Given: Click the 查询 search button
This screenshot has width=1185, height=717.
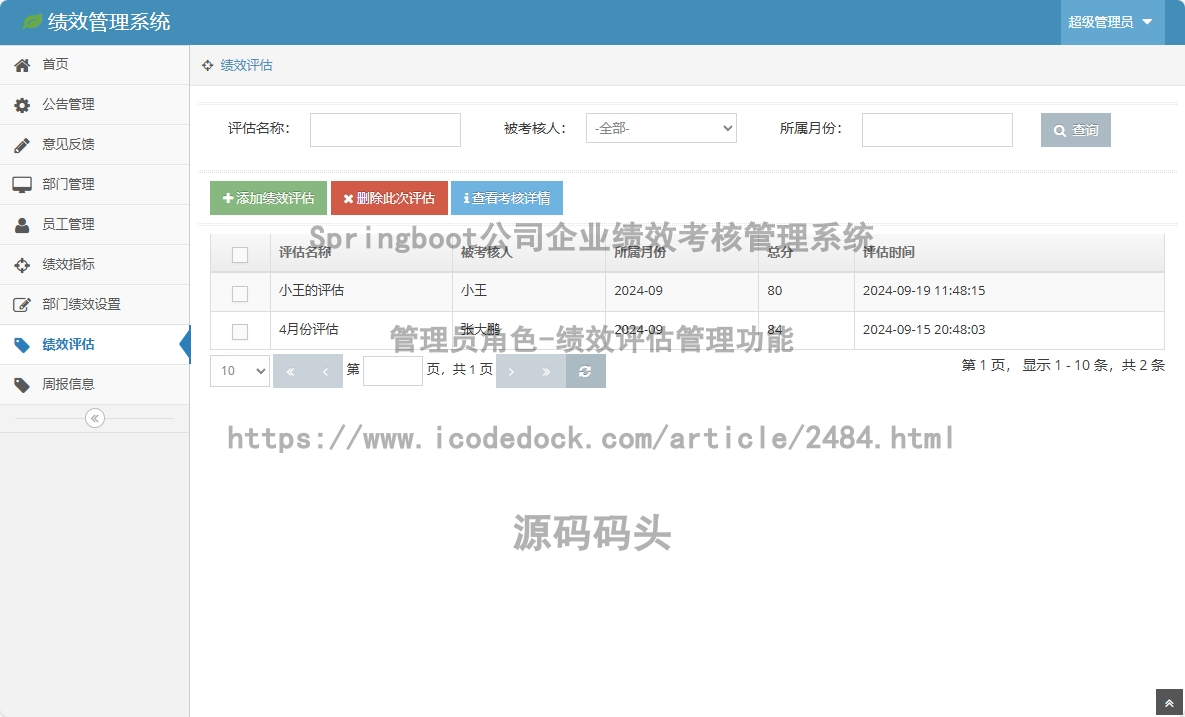Looking at the screenshot, I should click(x=1075, y=130).
